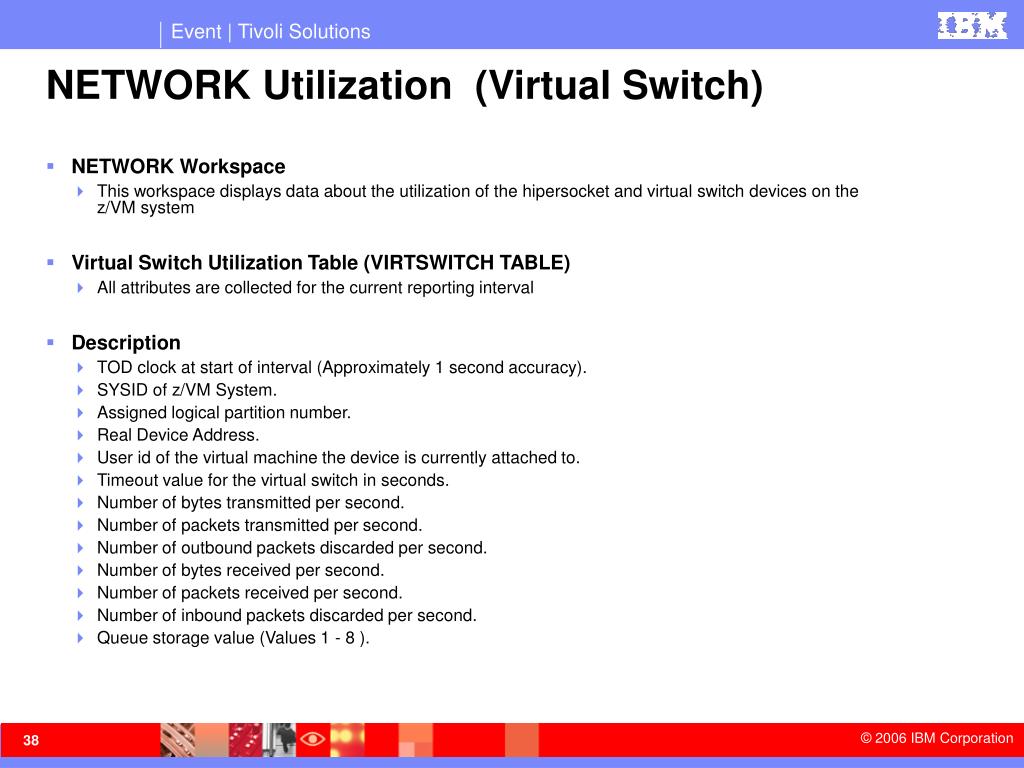1024x768 pixels.
Task: Click the IBM logo in the header
Action: 972,25
